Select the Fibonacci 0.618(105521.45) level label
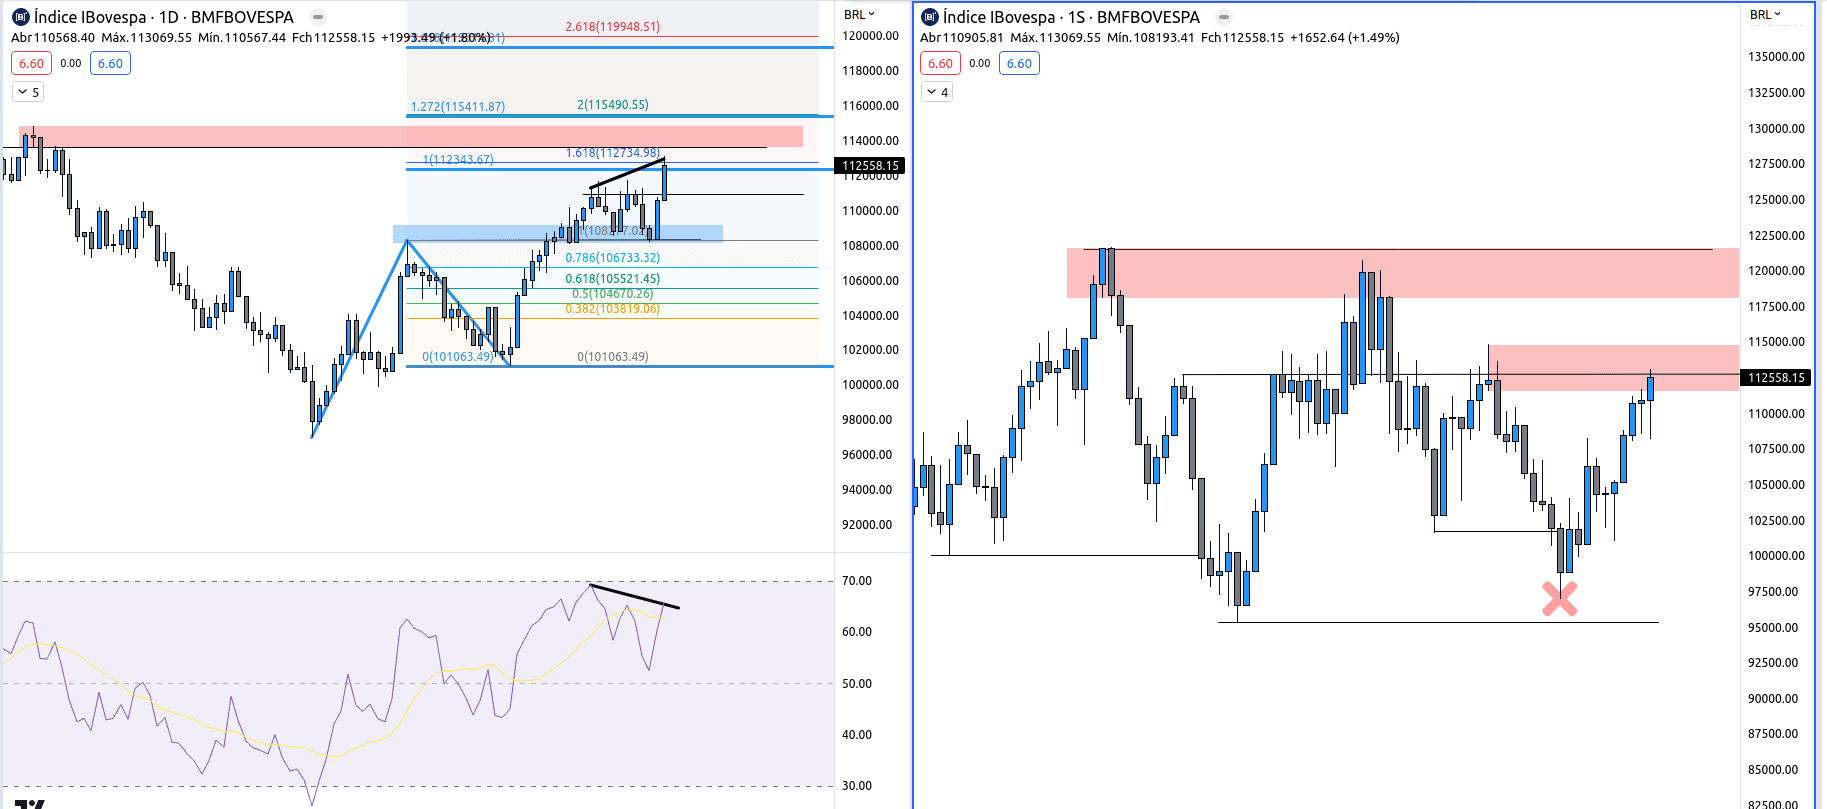This screenshot has height=809, width=1827. (x=612, y=279)
